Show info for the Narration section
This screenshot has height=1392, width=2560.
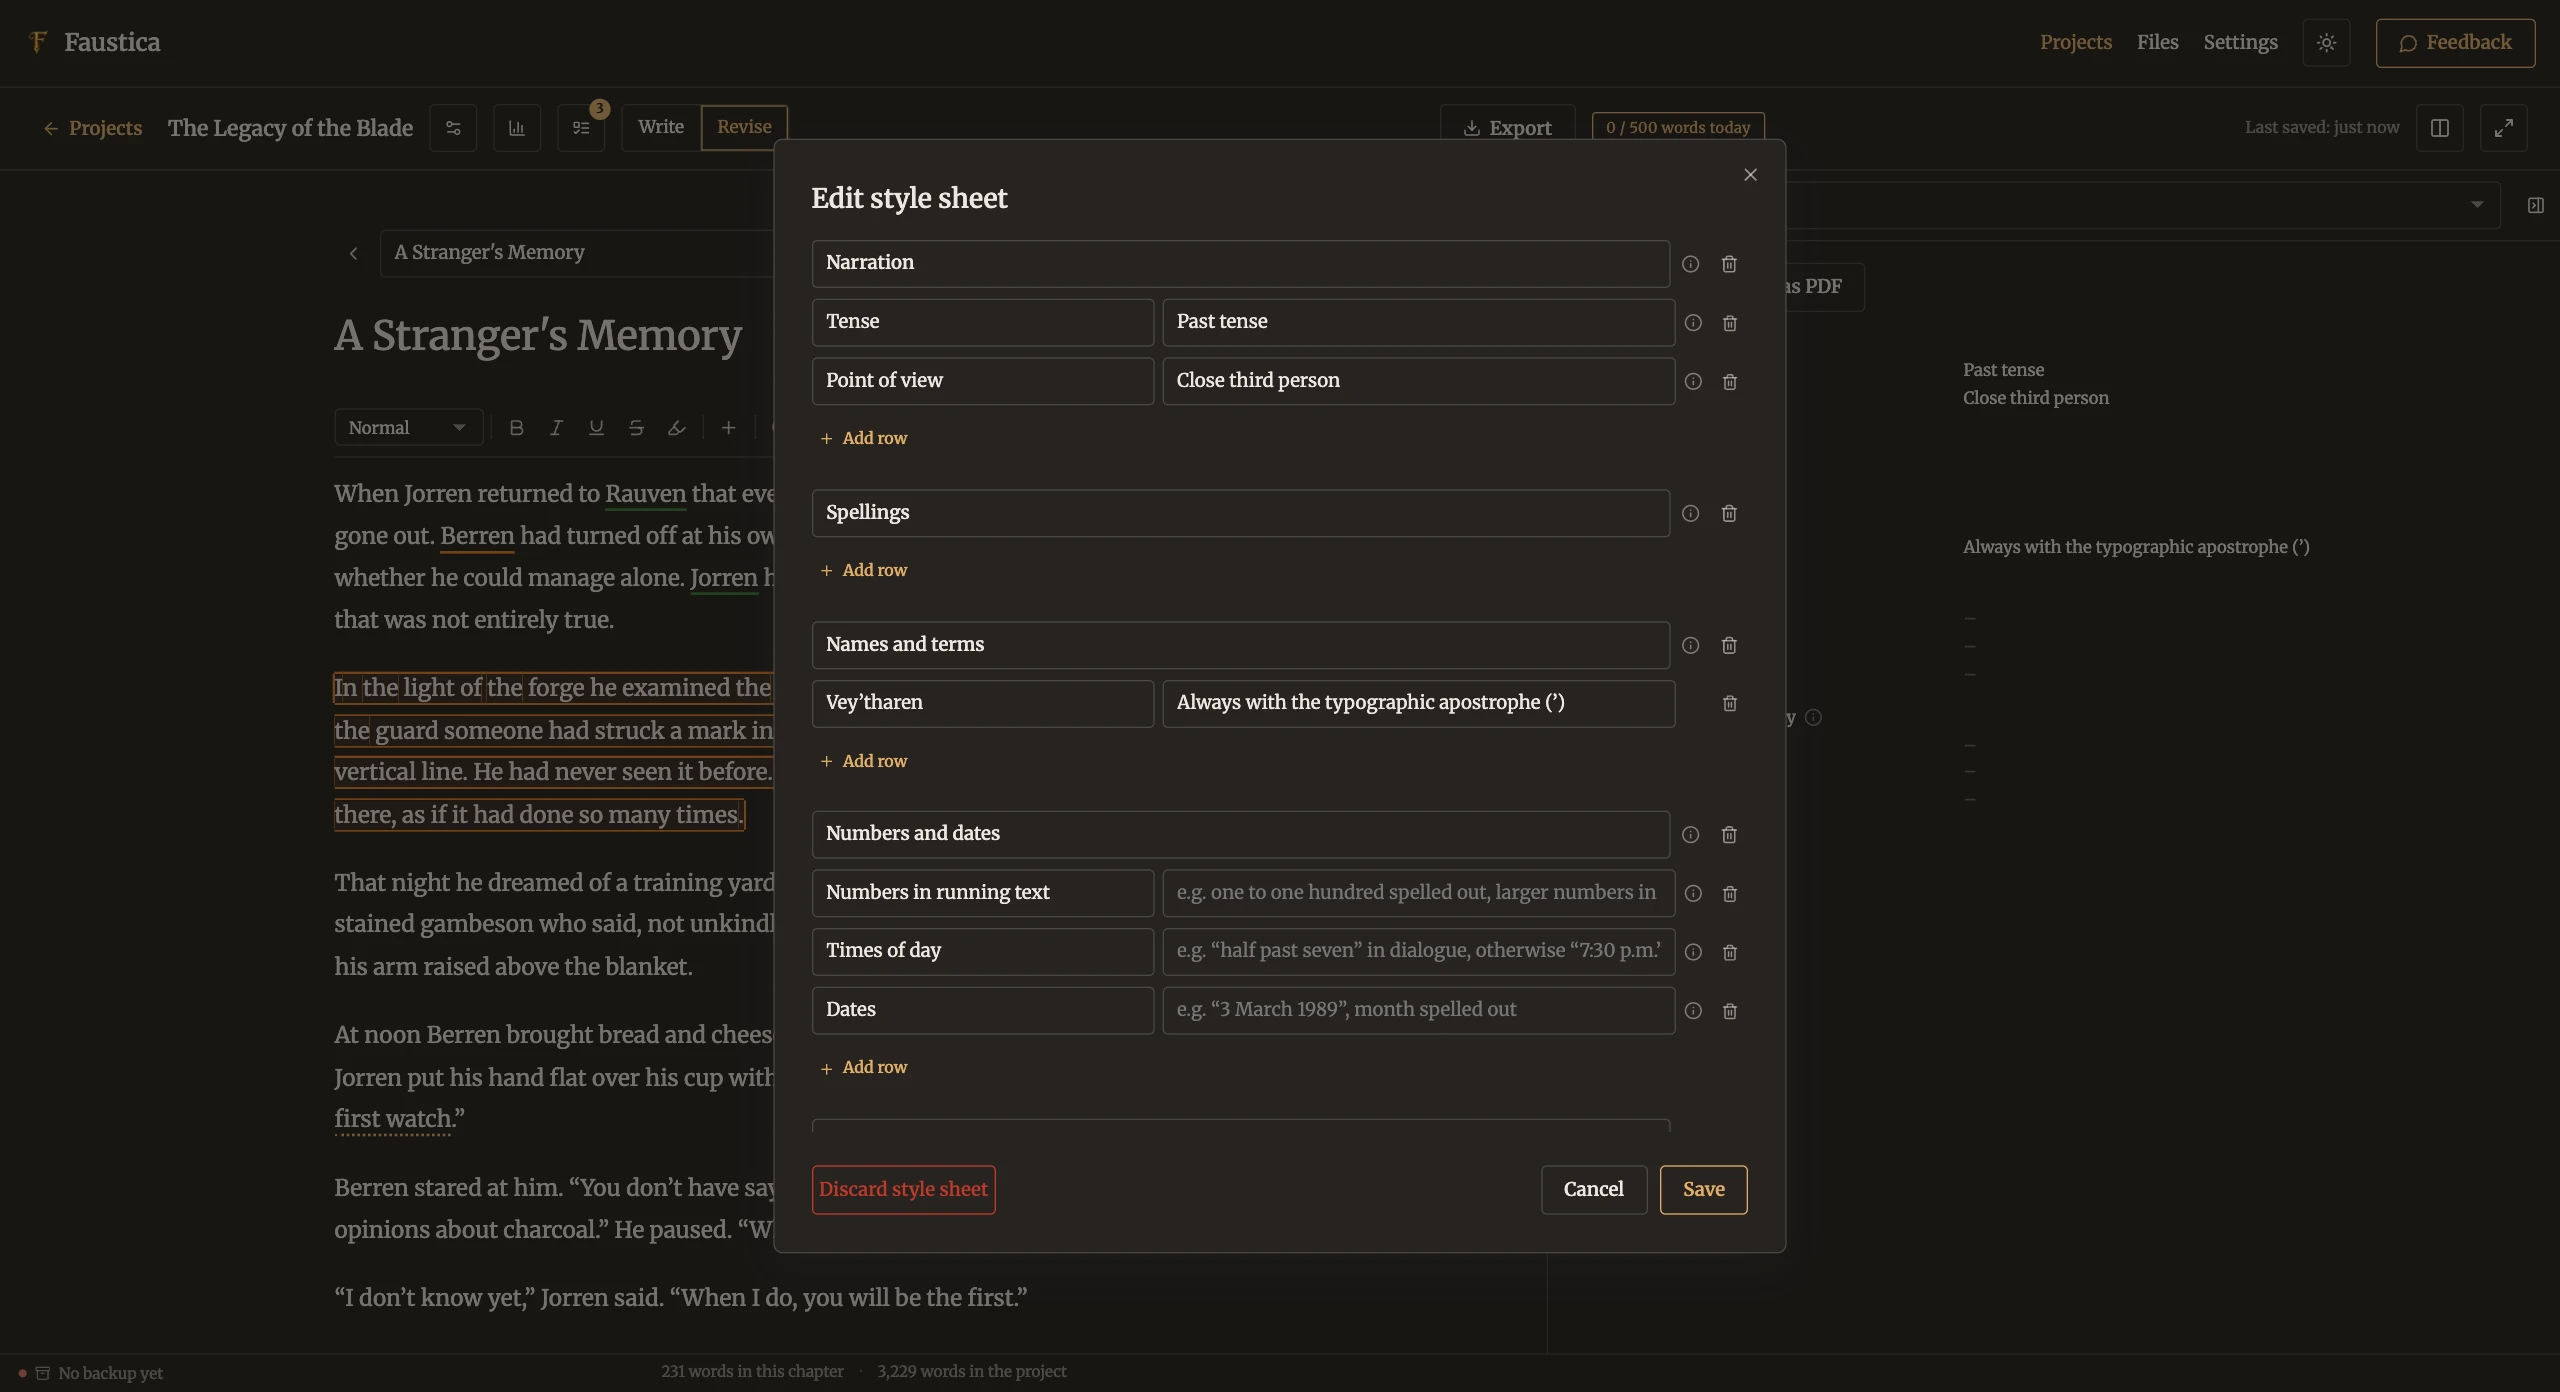pos(1690,264)
